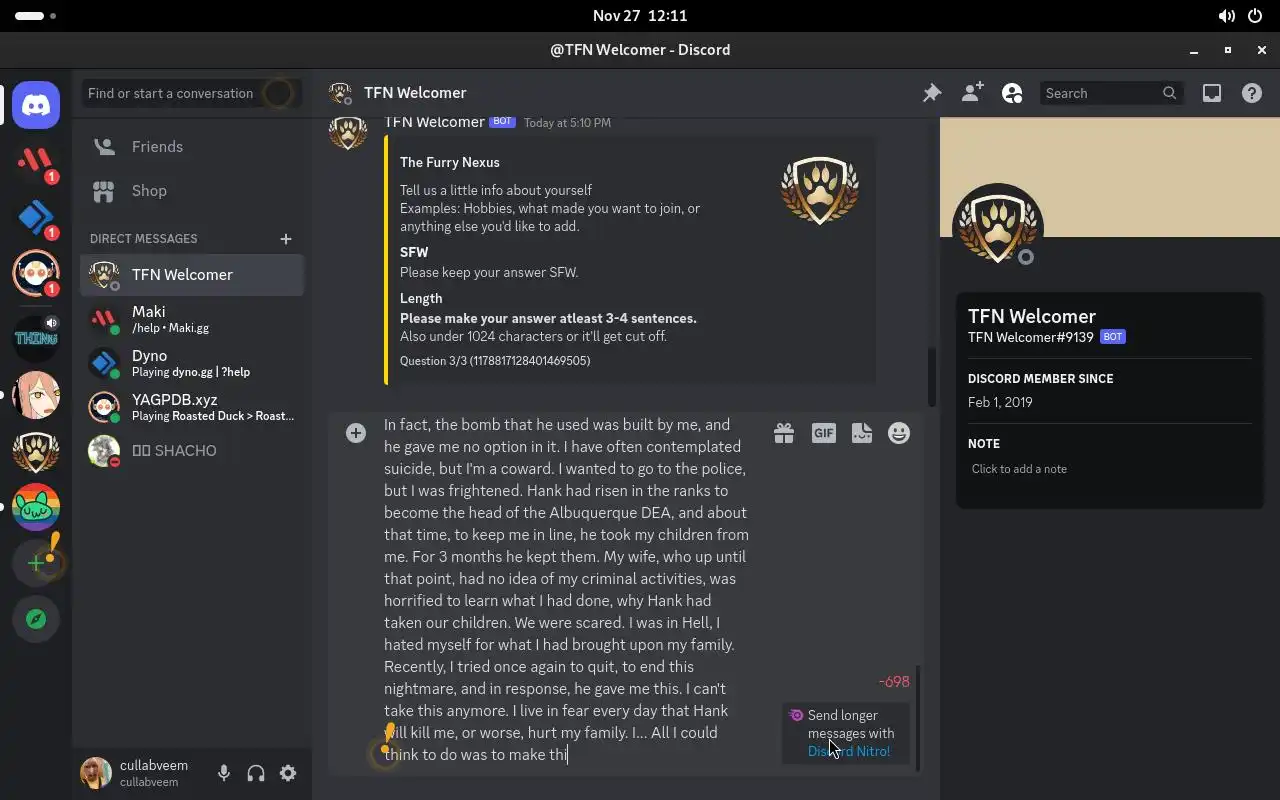The image size is (1280, 800).
Task: Open Discord home direct messages icon
Action: [x=36, y=104]
